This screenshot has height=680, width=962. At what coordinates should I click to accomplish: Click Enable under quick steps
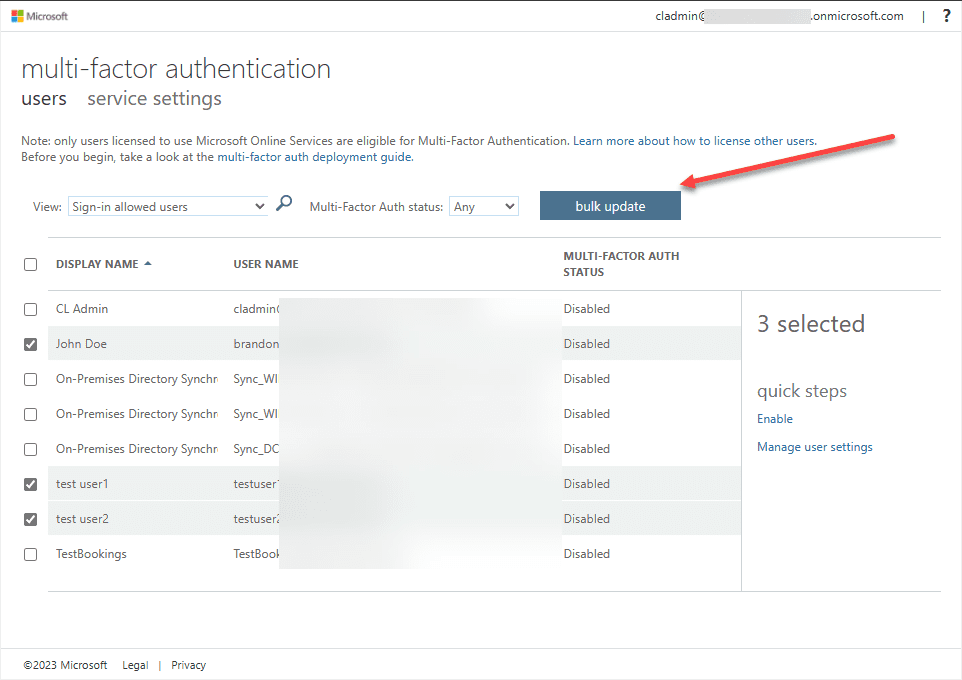[775, 419]
